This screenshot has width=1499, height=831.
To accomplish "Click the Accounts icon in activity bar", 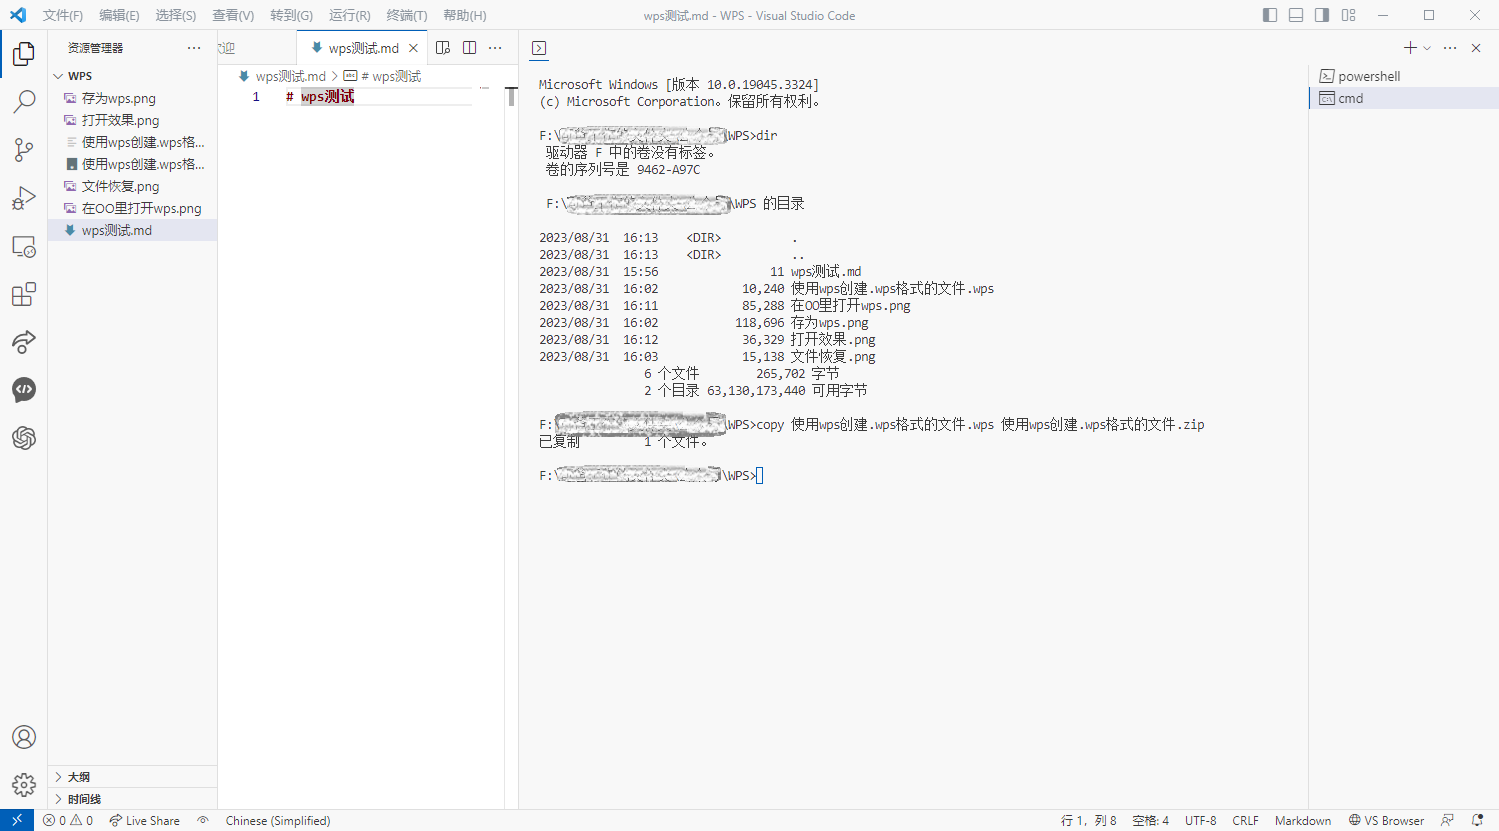I will pos(23,737).
